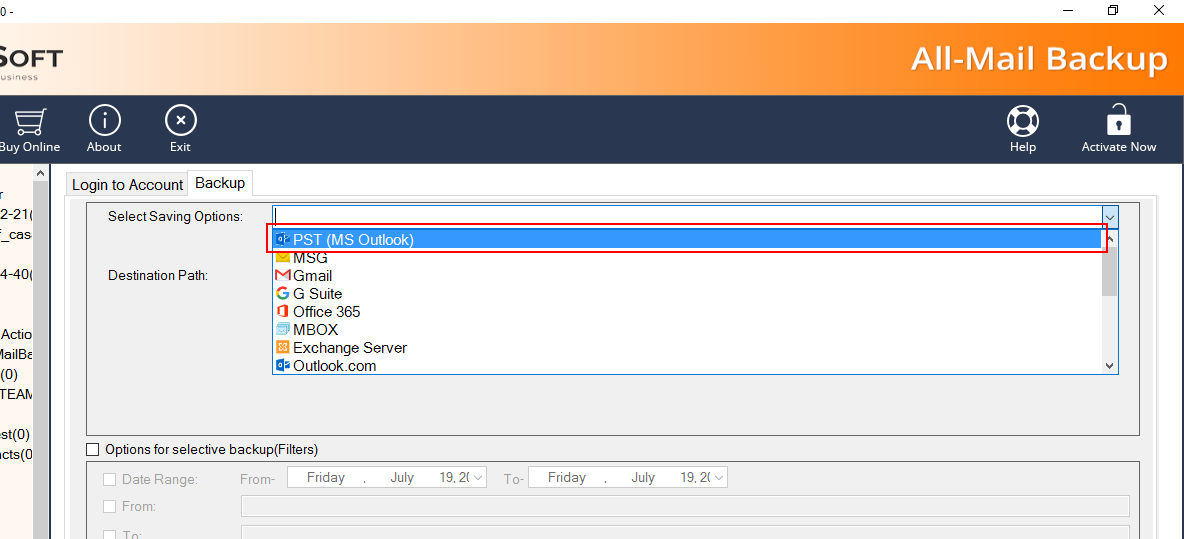
Task: Open the To- date picker dropdown
Action: click(x=719, y=478)
